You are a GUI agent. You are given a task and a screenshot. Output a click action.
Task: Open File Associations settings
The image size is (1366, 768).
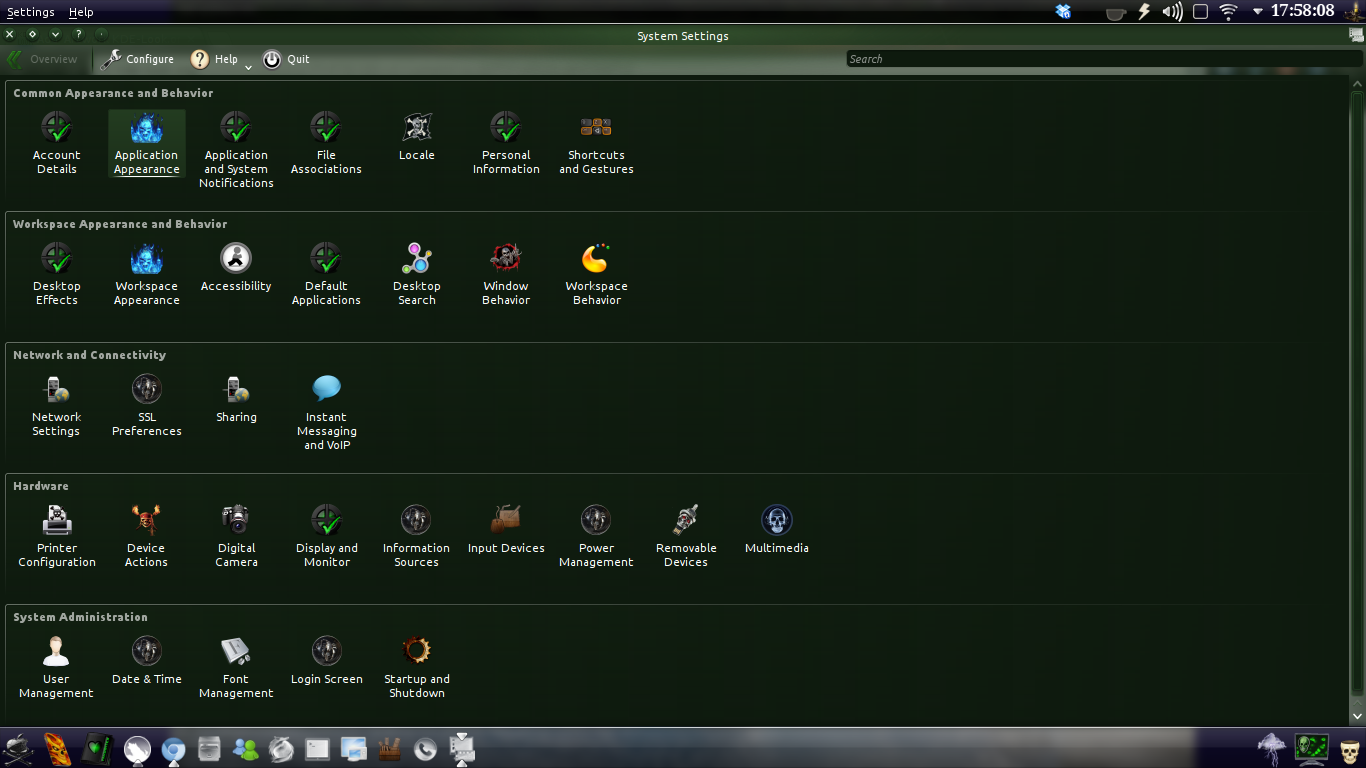[326, 144]
